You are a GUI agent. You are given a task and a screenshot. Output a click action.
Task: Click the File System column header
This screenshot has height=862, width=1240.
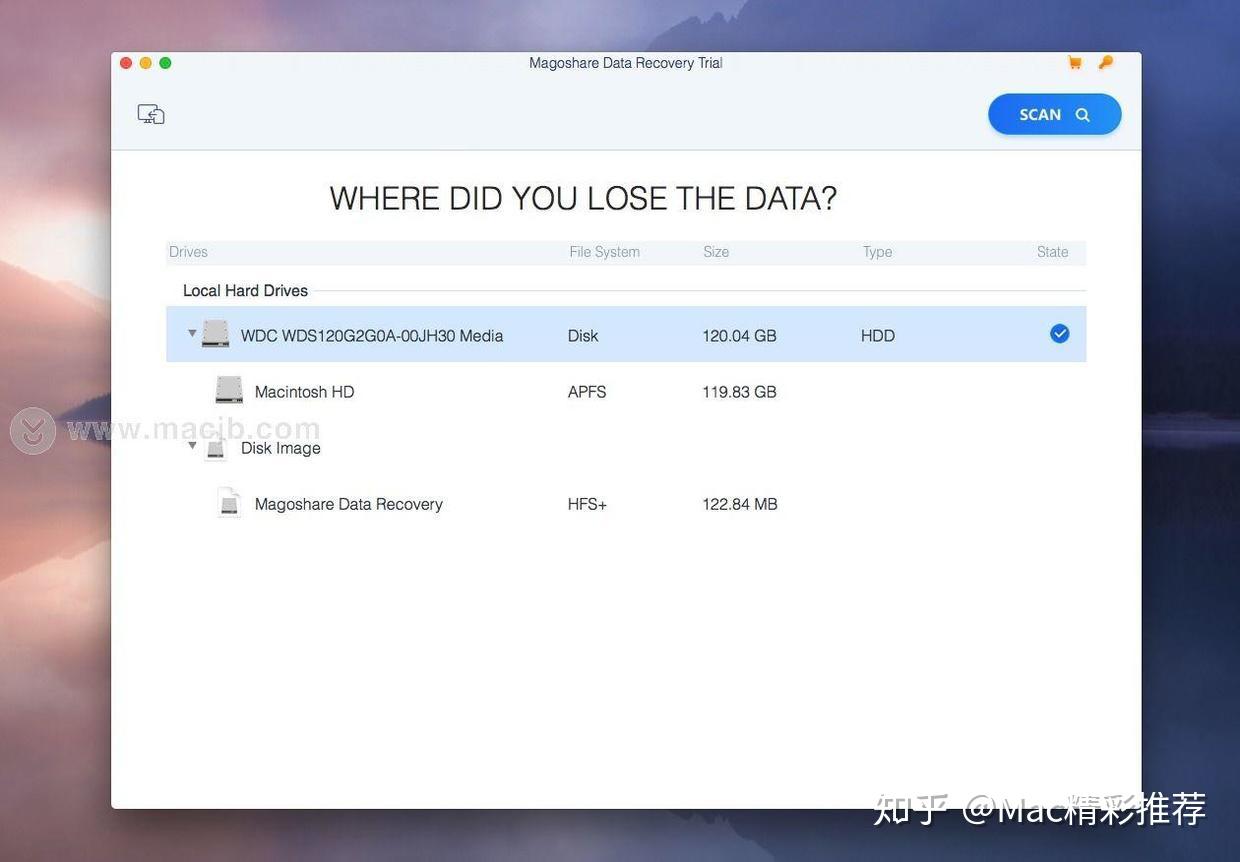[x=604, y=251]
